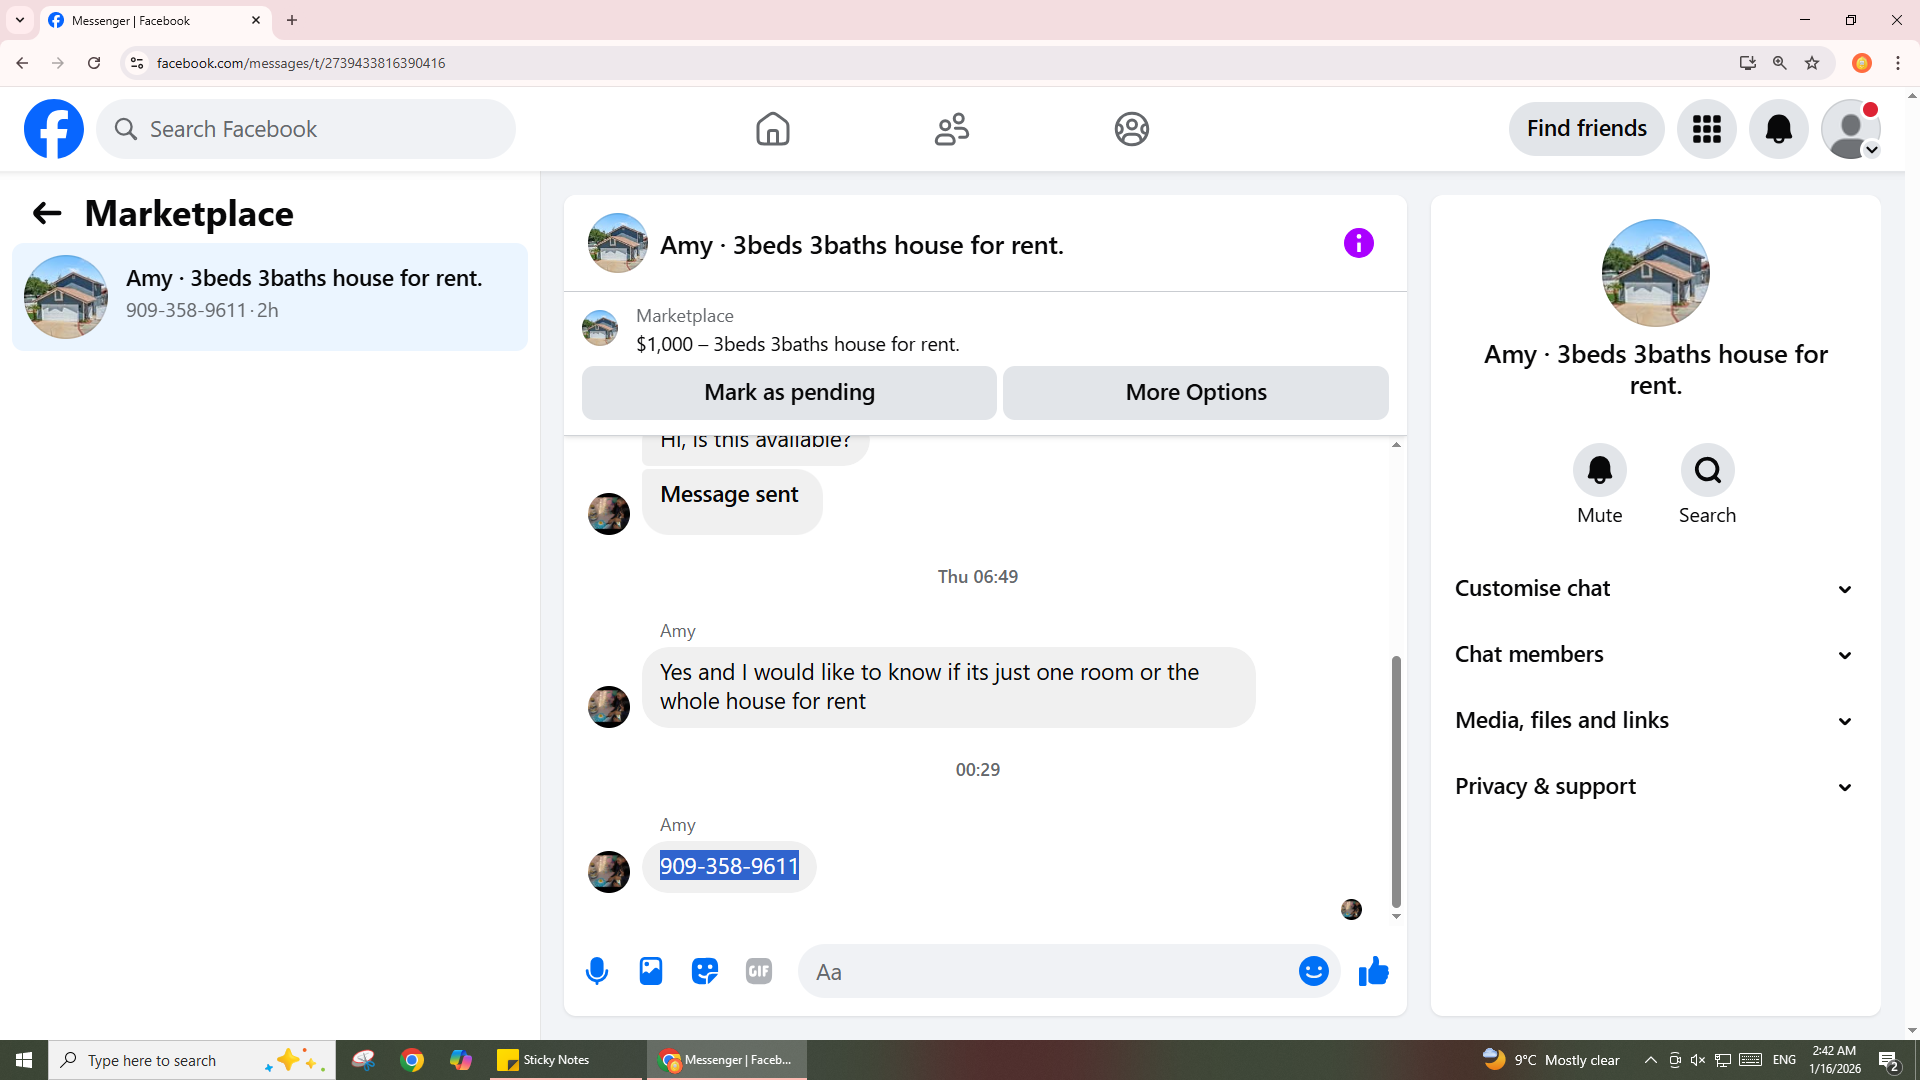Open the notifications bell in the top bar
Screen dimensions: 1920x1080
click(x=1778, y=129)
